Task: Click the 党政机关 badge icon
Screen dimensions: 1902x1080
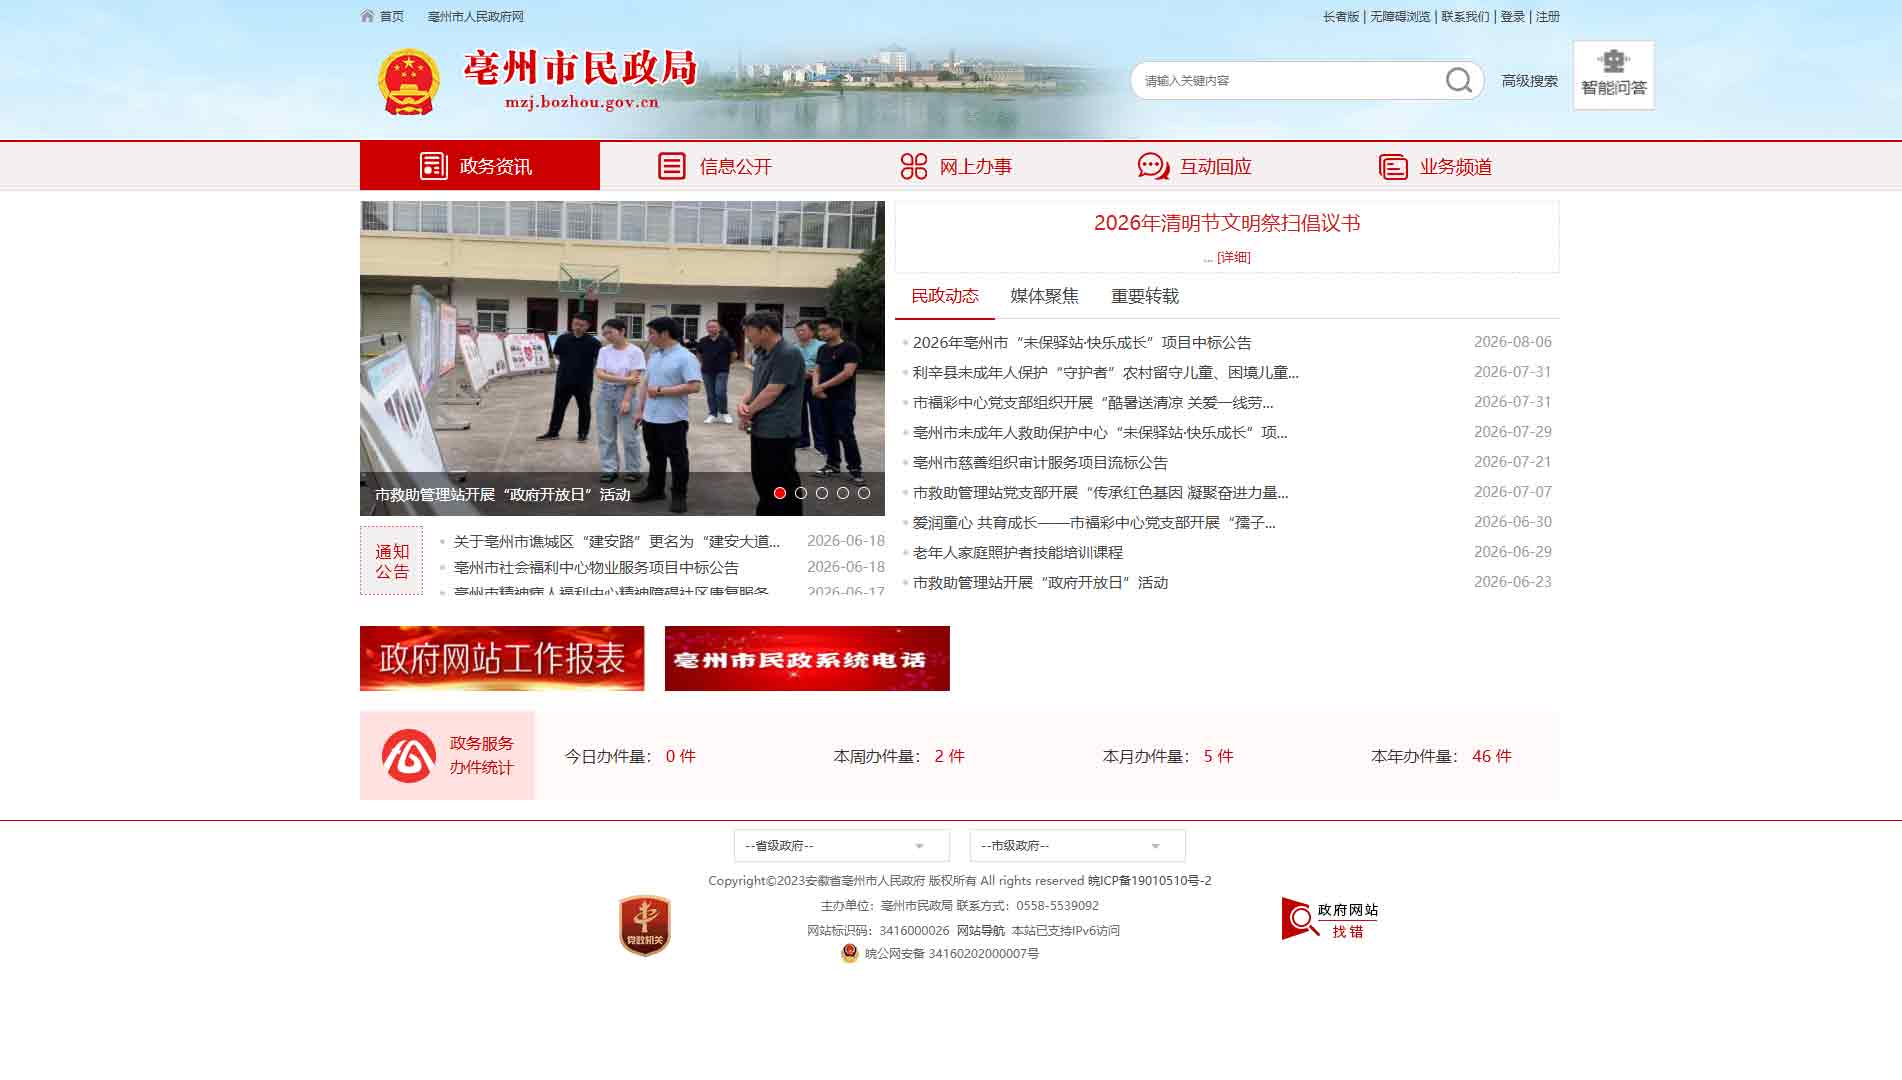Action: tap(645, 925)
